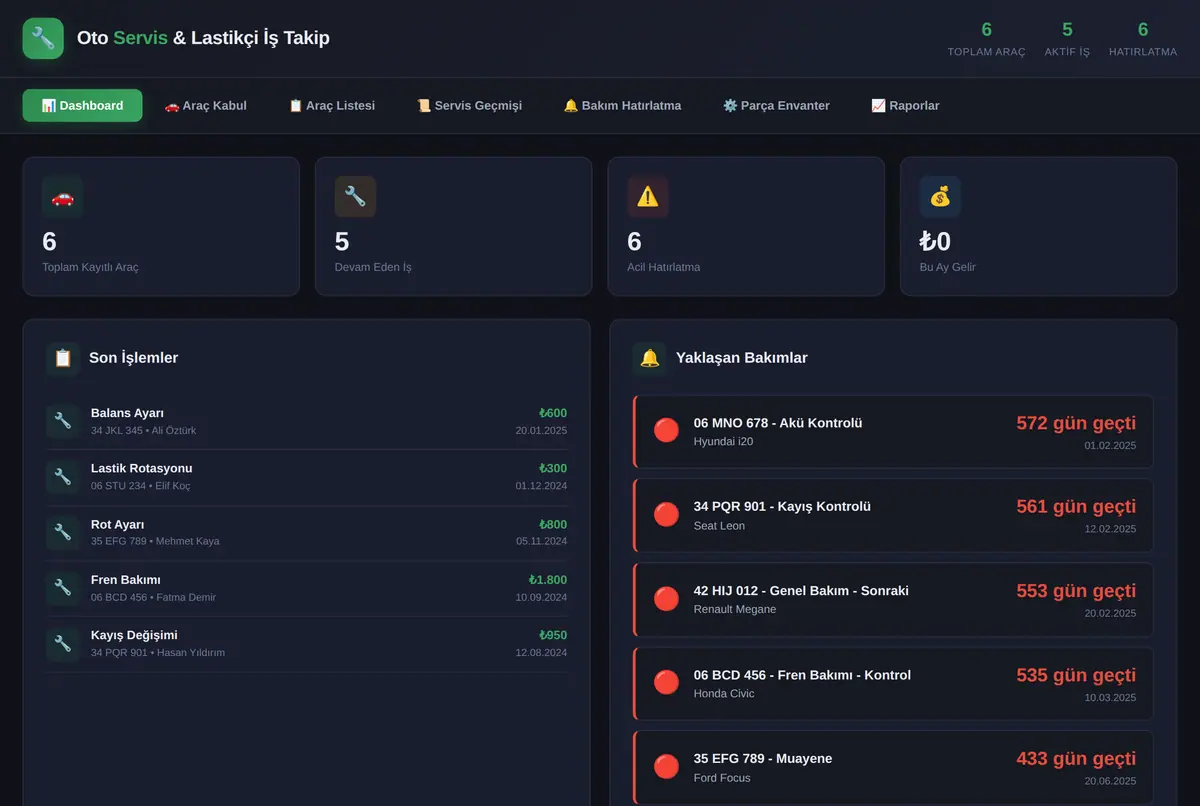Image resolution: width=1200 pixels, height=806 pixels.
Task: Click the date 12.08.2024 for Kayış Değişimi
Action: pos(541,653)
